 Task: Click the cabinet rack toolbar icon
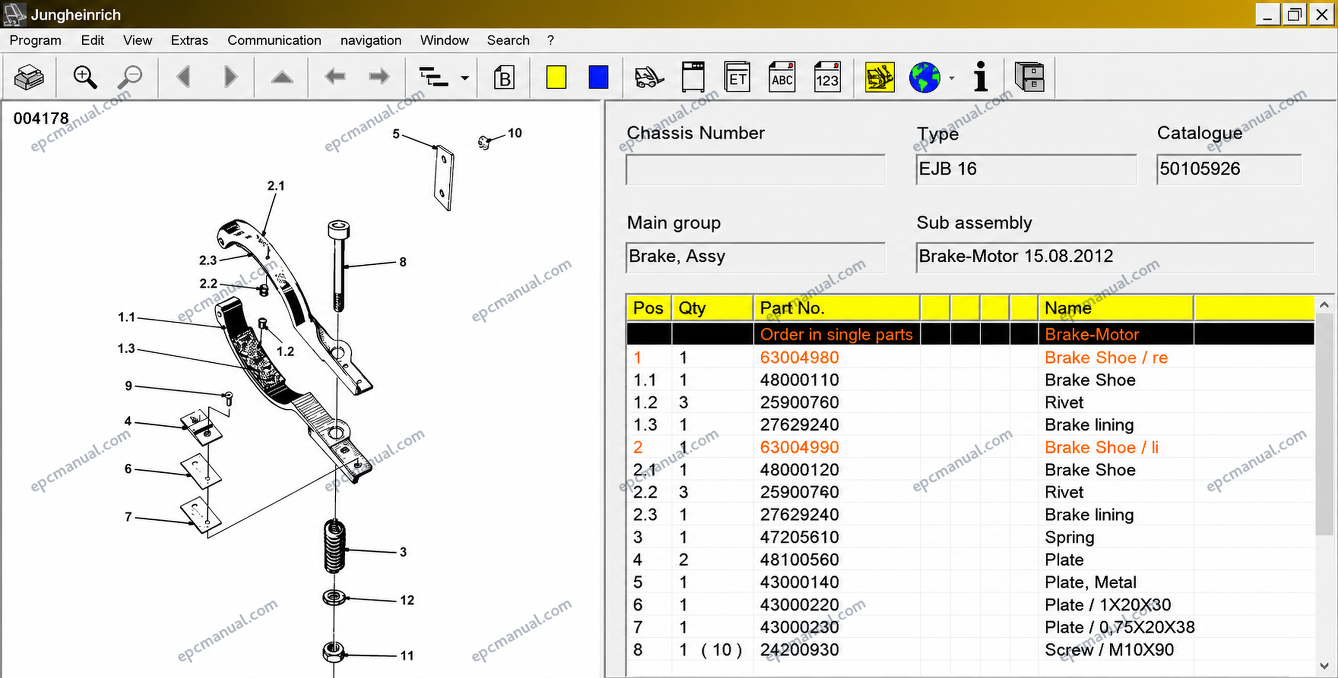[x=693, y=77]
